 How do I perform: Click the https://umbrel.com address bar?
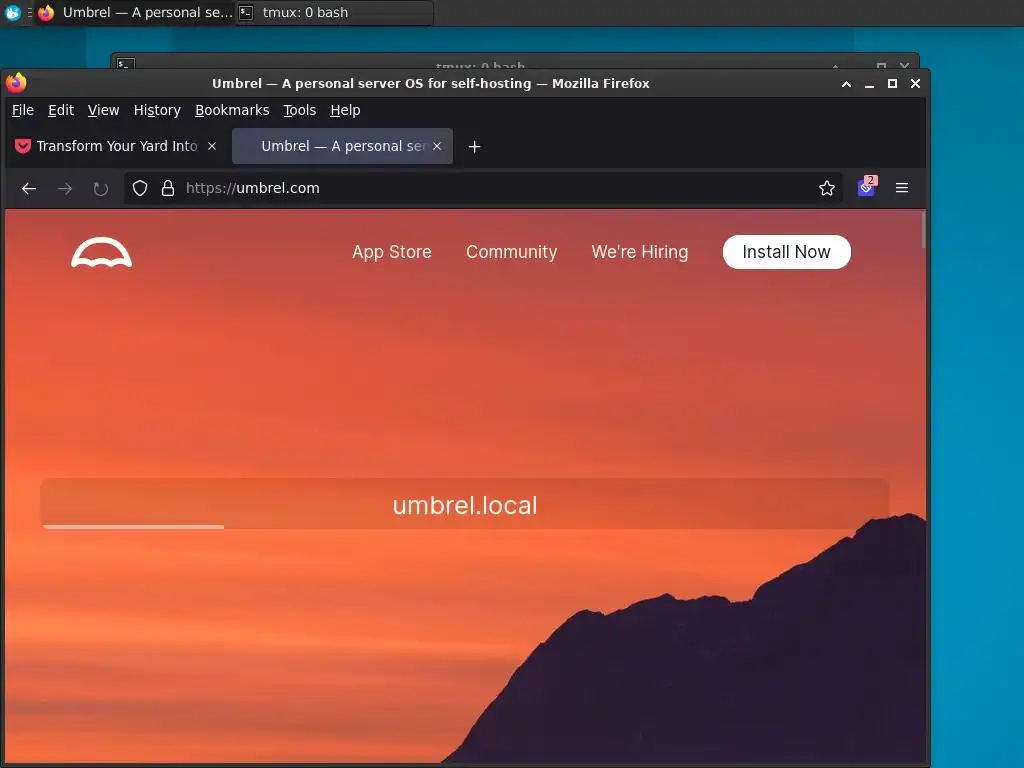(x=483, y=188)
